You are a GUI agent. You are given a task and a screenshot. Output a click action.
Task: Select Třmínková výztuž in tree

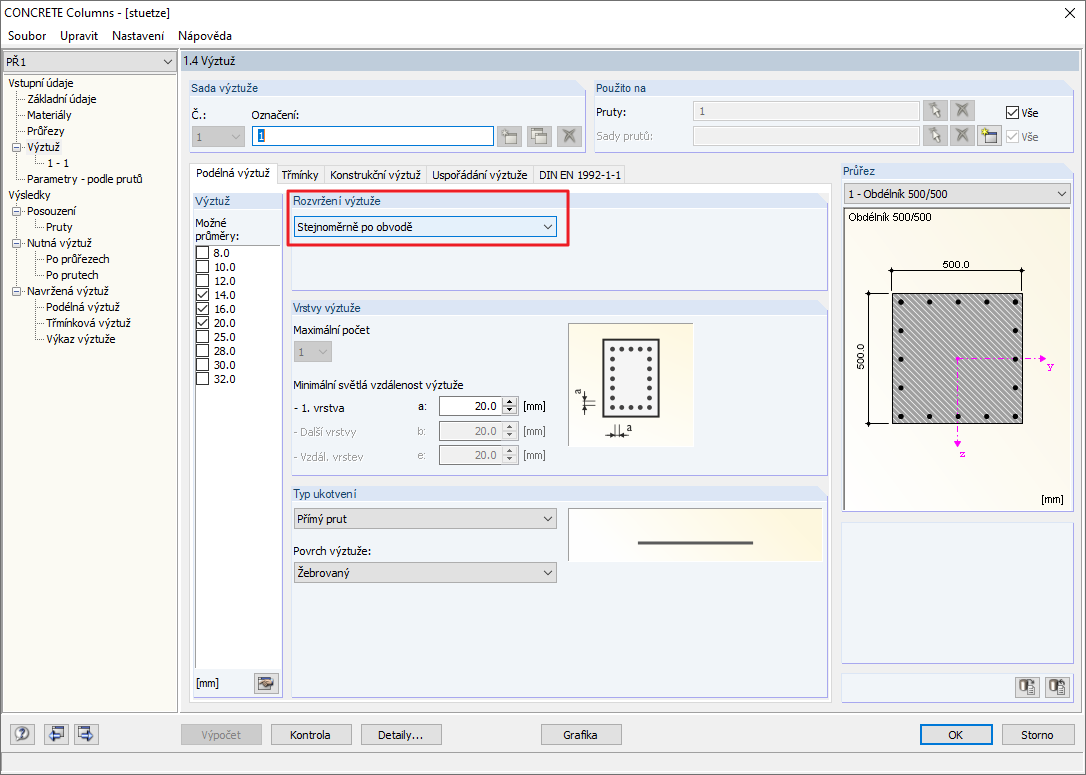click(89, 323)
